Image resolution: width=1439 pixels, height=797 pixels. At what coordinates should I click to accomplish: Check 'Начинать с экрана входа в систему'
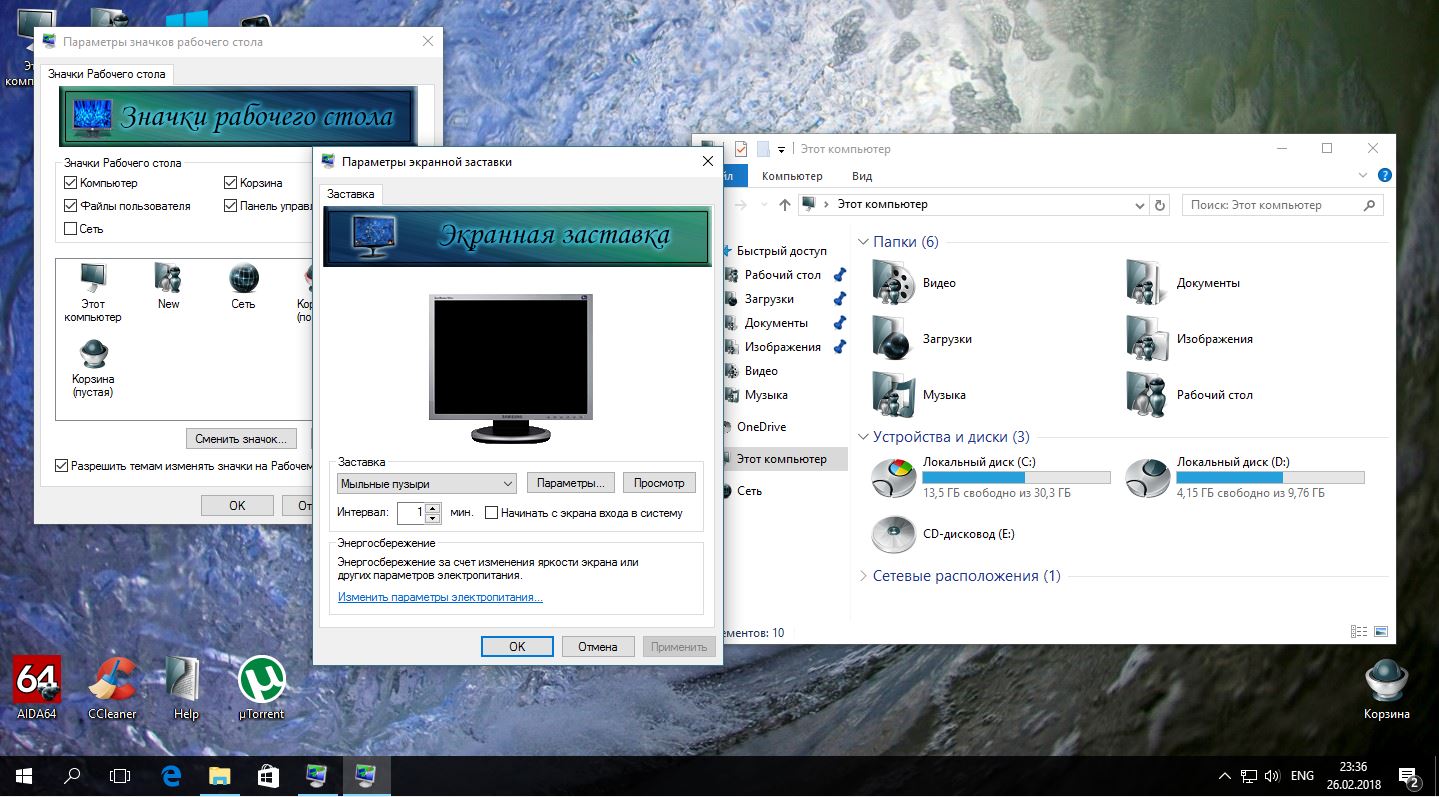pyautogui.click(x=491, y=513)
